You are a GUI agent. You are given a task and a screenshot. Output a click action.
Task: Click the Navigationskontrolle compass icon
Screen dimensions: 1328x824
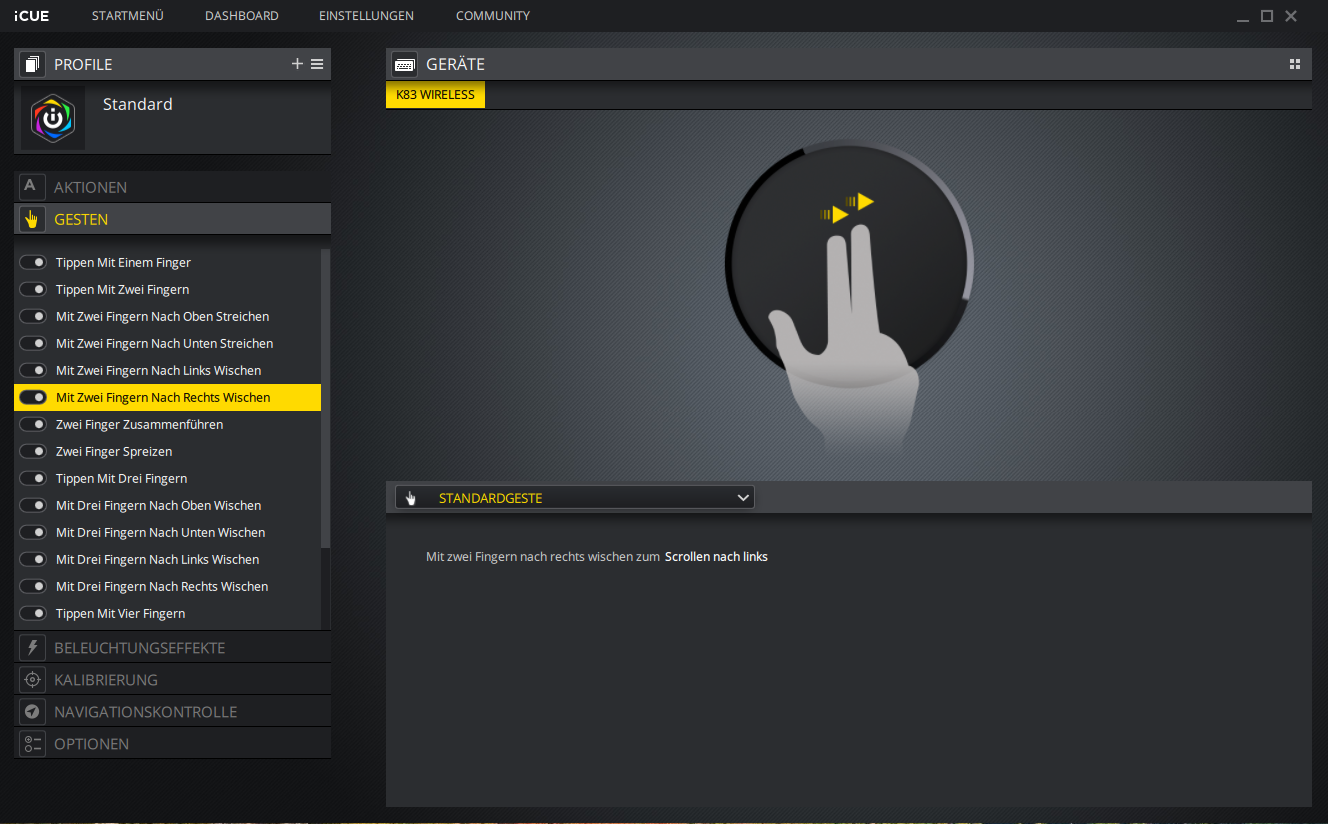pos(32,712)
